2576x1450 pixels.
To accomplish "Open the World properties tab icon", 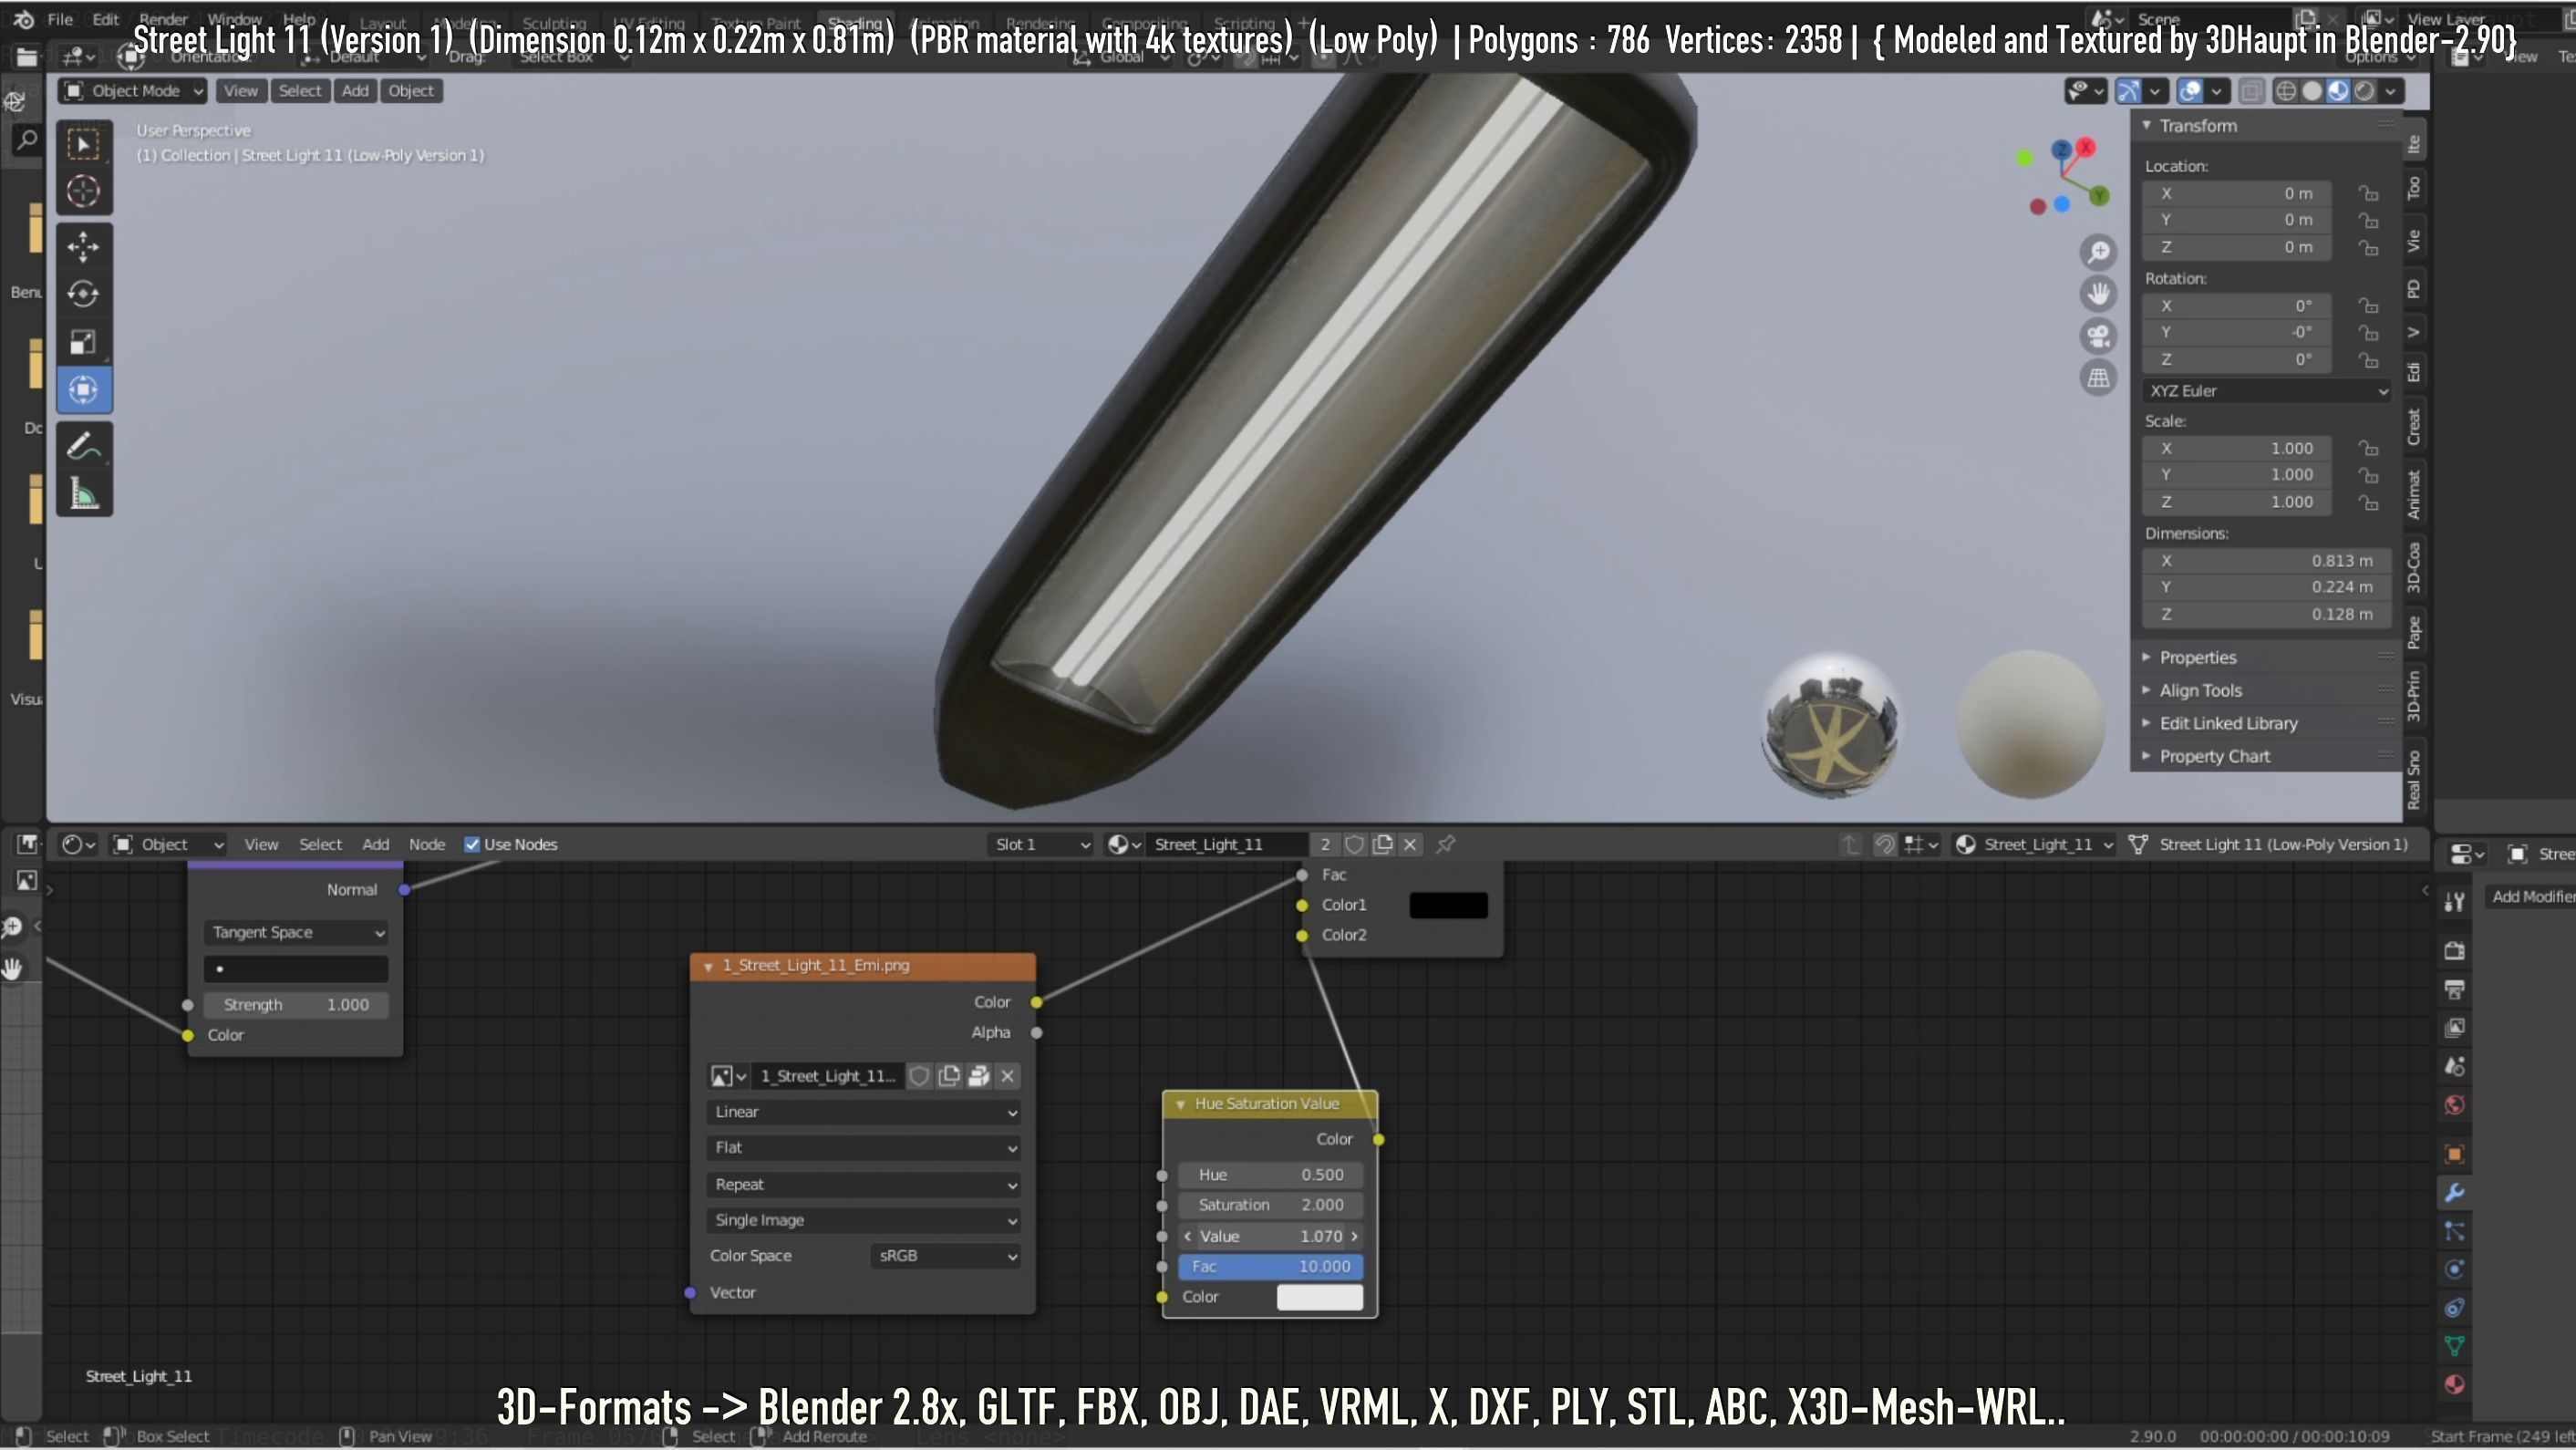I will tap(2454, 1105).
